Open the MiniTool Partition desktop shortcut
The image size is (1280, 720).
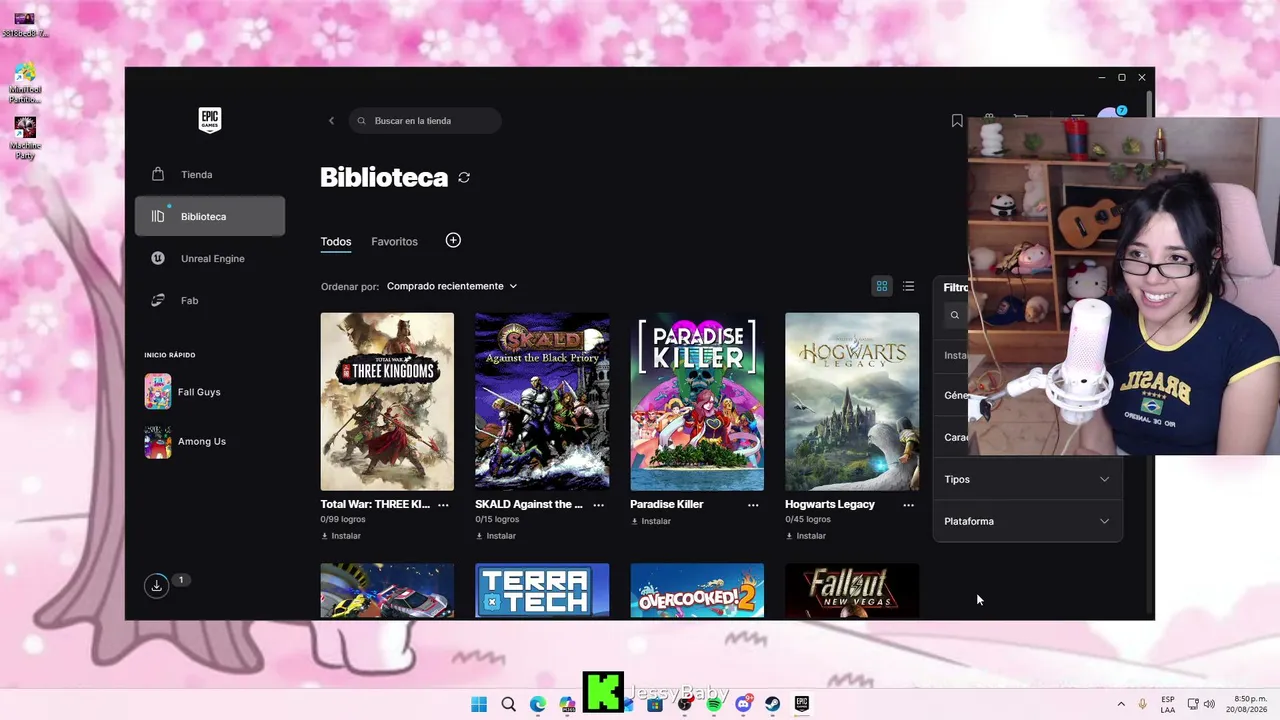pos(25,83)
